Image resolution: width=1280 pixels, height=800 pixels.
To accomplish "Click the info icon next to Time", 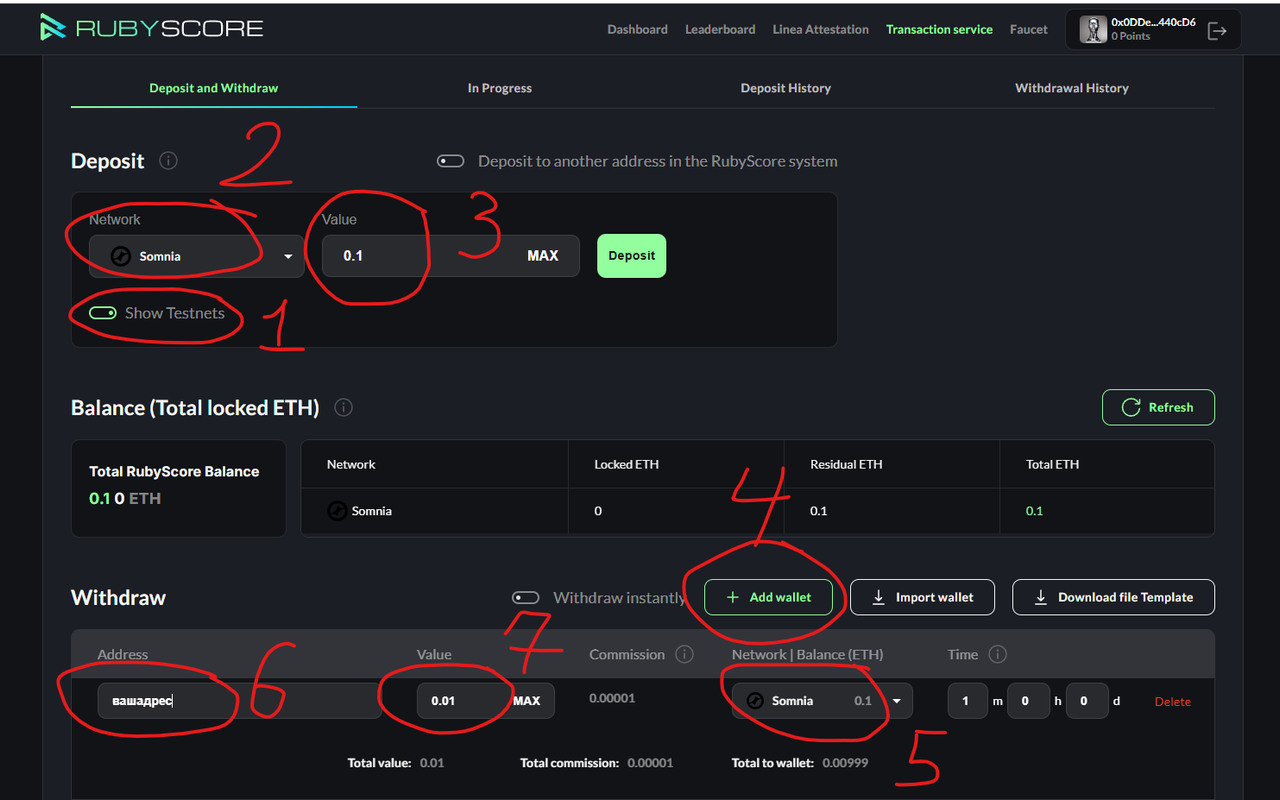I will tap(997, 654).
